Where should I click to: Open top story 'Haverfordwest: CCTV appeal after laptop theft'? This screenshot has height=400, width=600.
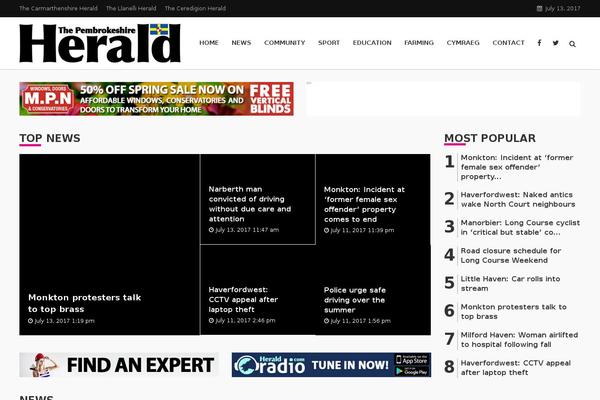pos(243,299)
